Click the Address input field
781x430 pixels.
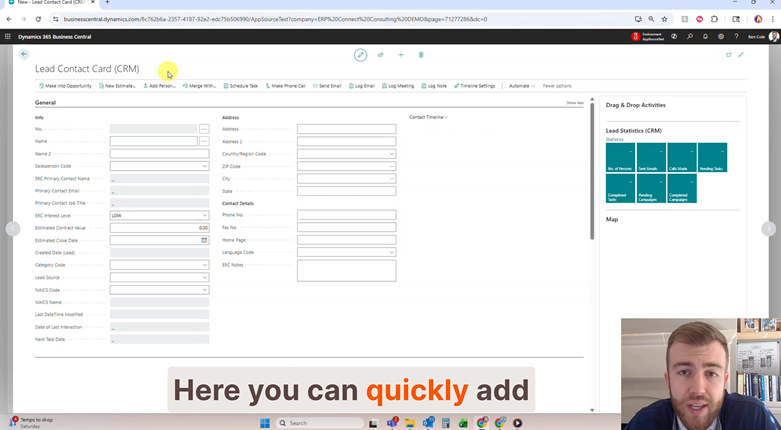click(x=347, y=129)
